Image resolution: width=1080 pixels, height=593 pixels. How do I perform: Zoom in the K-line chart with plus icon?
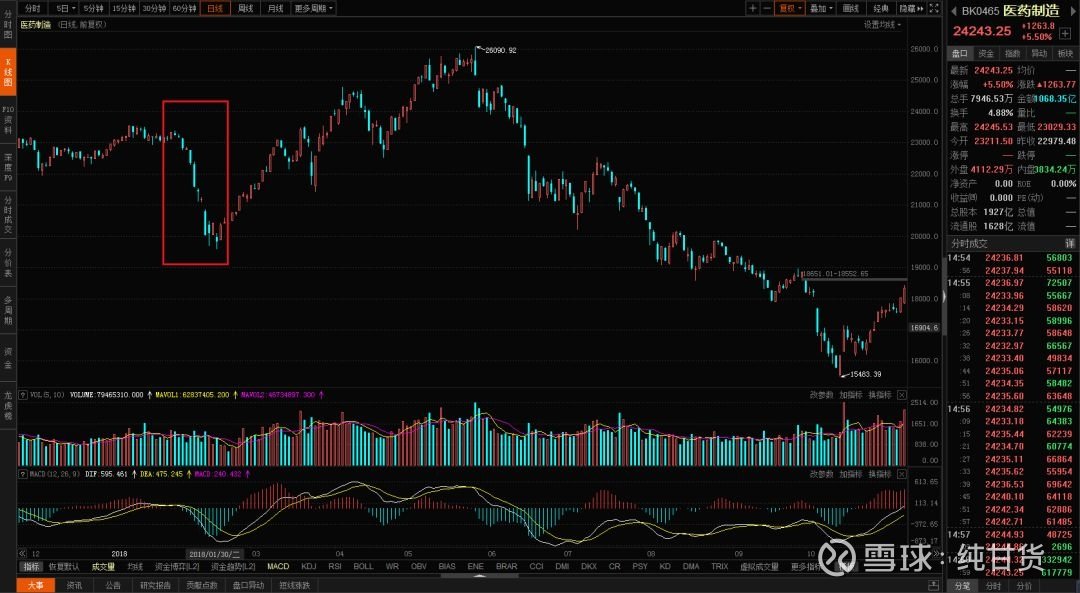click(753, 8)
